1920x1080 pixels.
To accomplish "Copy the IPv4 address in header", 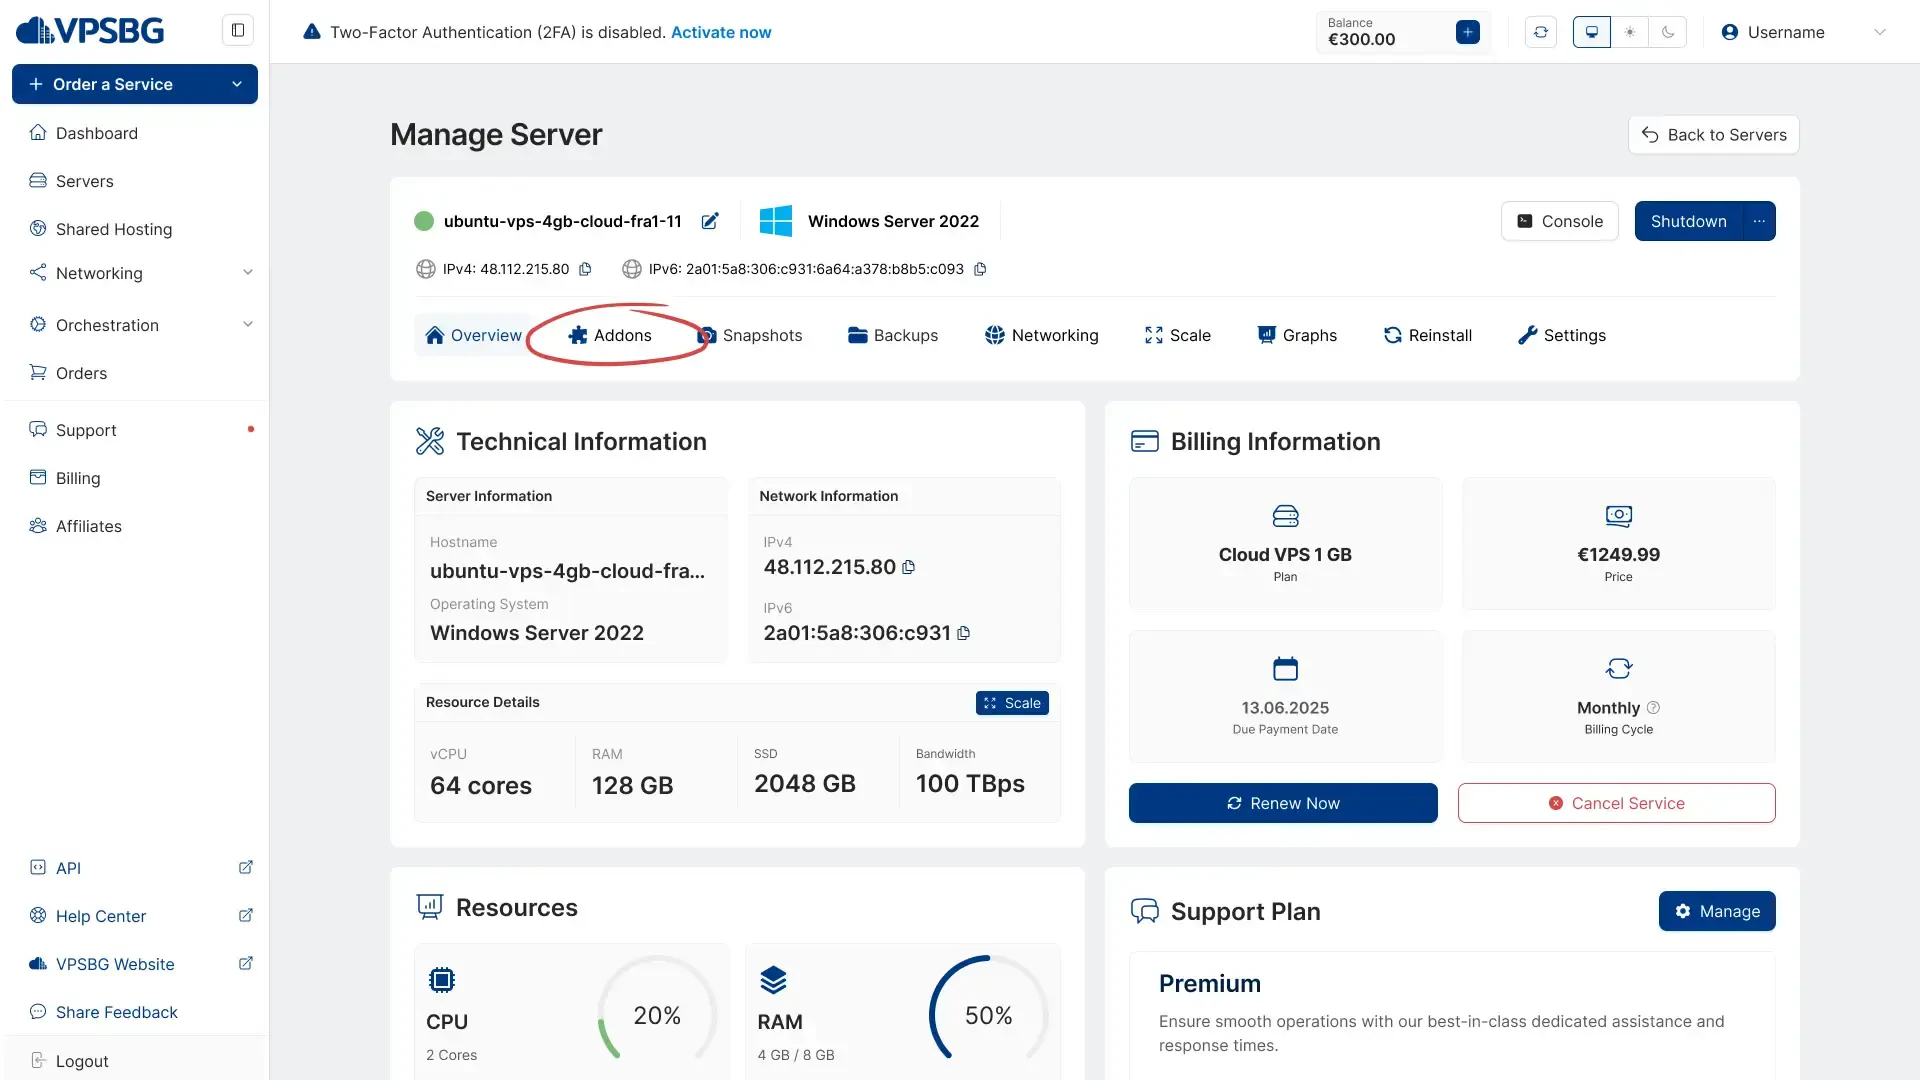I will (586, 269).
